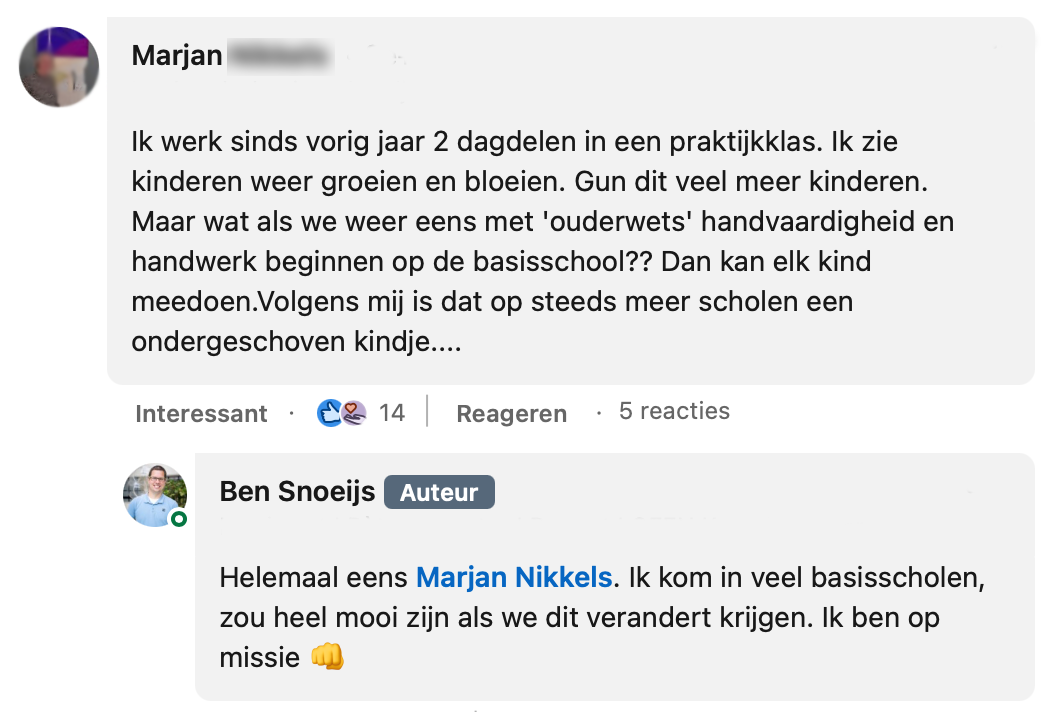The height and width of the screenshot is (712, 1052).
Task: Open the blue Marjan Nikkels mention
Action: pyautogui.click(x=513, y=578)
